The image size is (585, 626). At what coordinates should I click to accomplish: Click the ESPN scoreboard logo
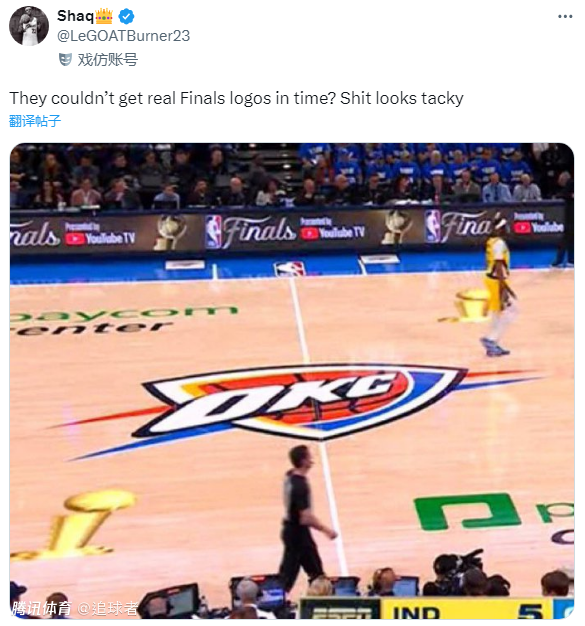(x=340, y=610)
